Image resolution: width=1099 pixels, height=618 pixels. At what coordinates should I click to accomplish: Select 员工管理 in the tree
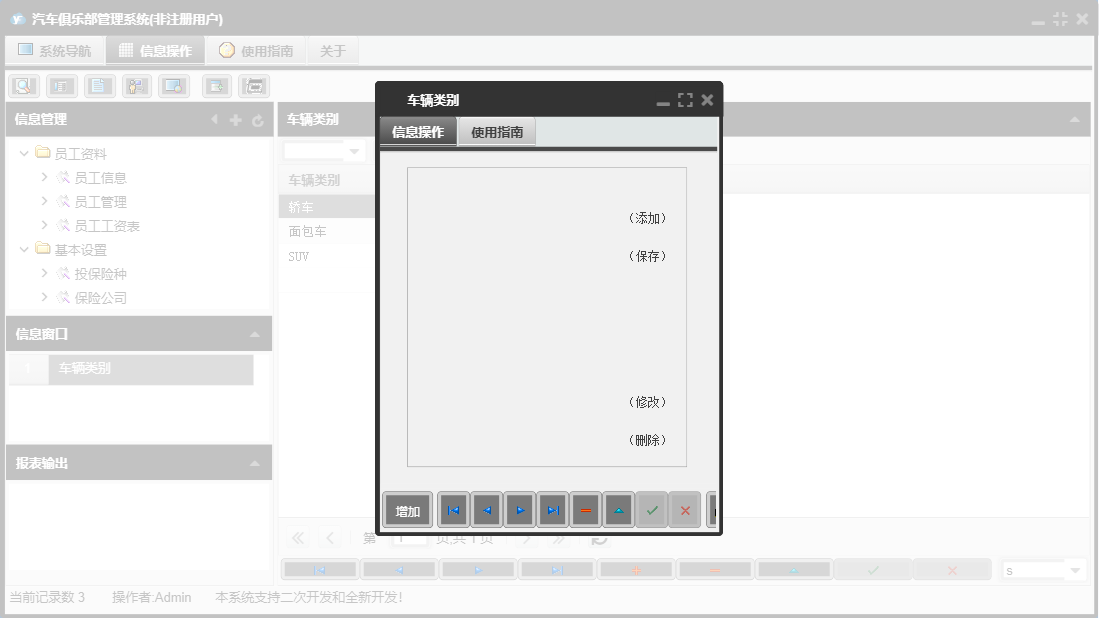click(100, 202)
